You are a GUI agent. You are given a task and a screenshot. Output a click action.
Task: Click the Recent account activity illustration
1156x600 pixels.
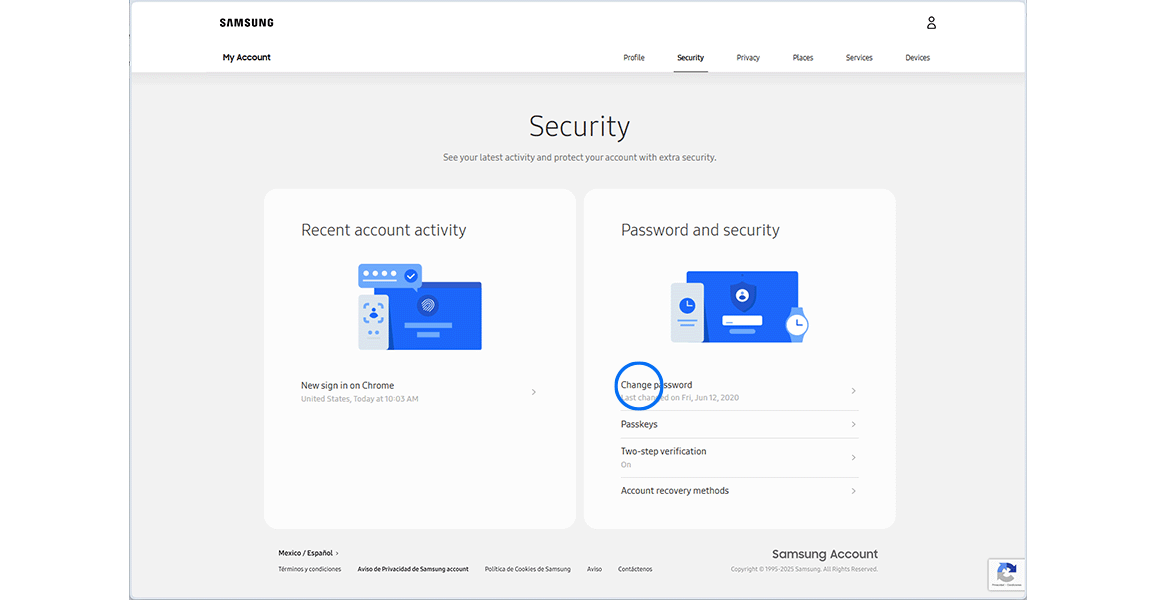point(419,307)
